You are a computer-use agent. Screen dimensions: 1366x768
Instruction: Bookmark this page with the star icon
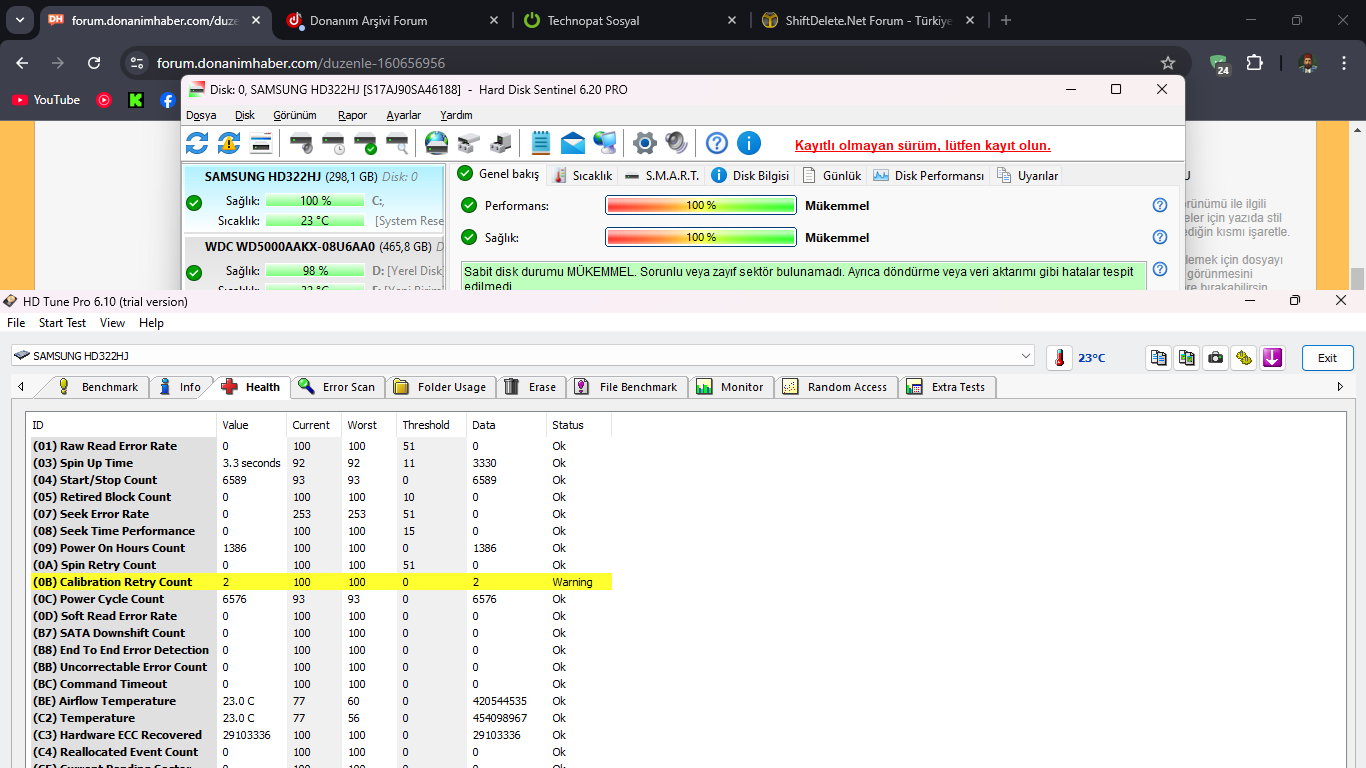(1168, 63)
